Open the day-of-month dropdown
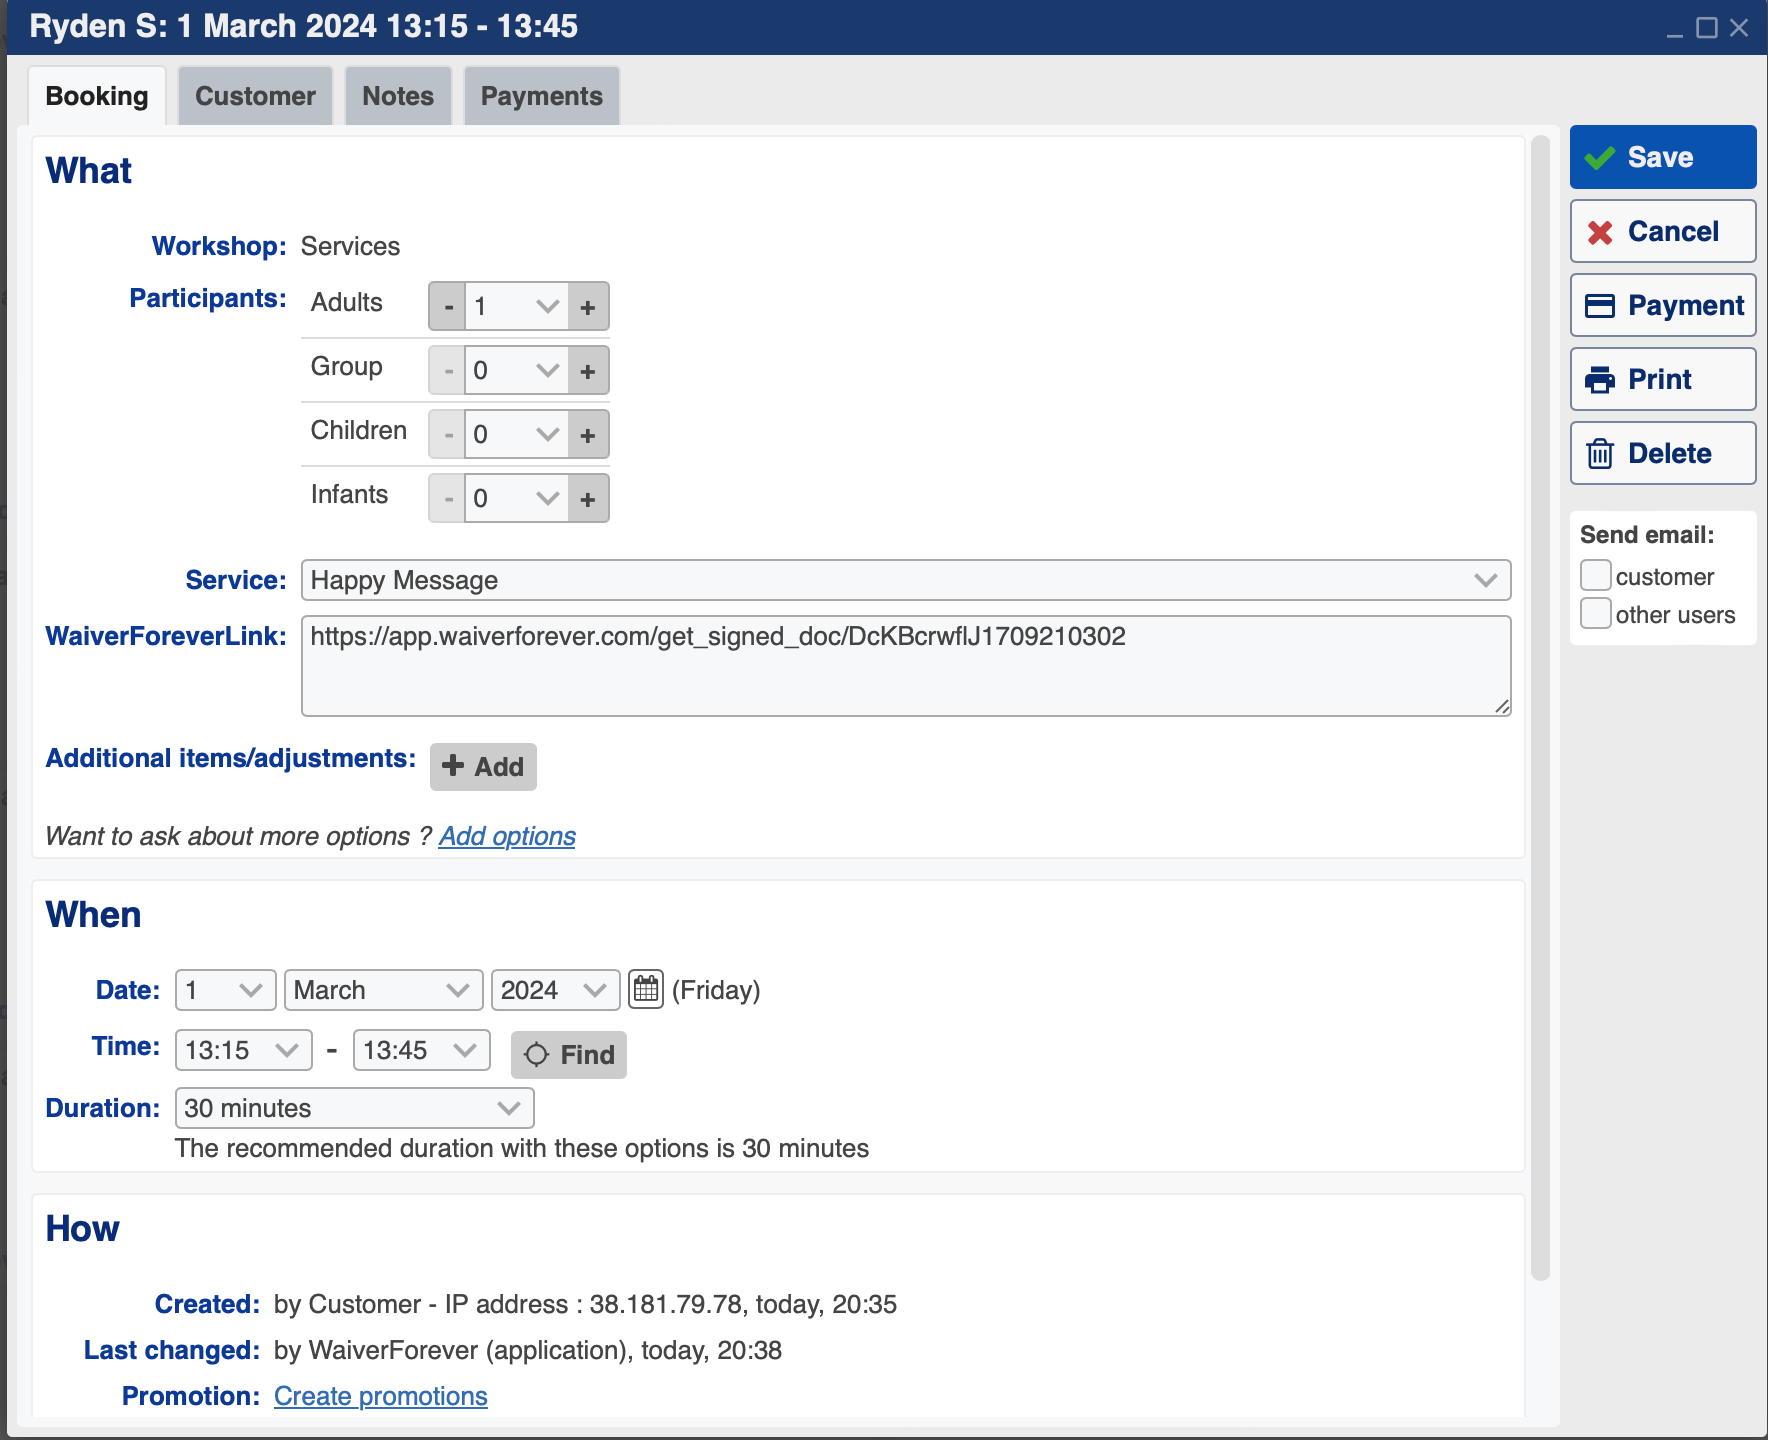Screen dimensions: 1768x1440 pos(226,990)
